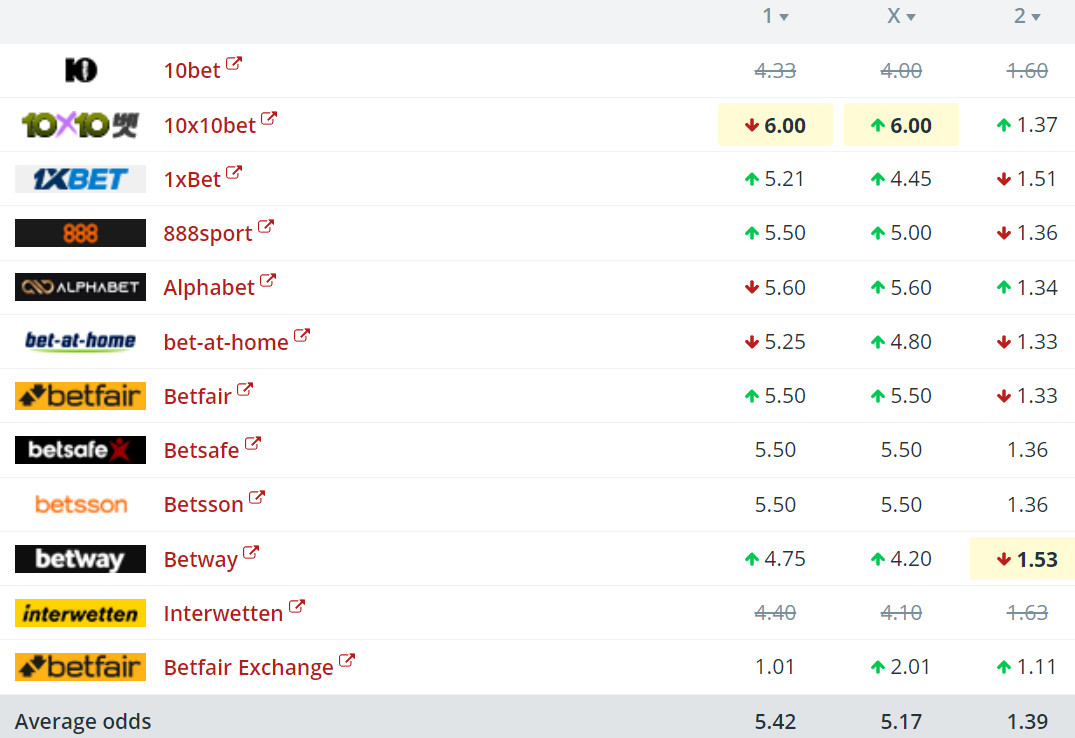Follow the Interwetten bookmaker link
1075x738 pixels.
[224, 613]
